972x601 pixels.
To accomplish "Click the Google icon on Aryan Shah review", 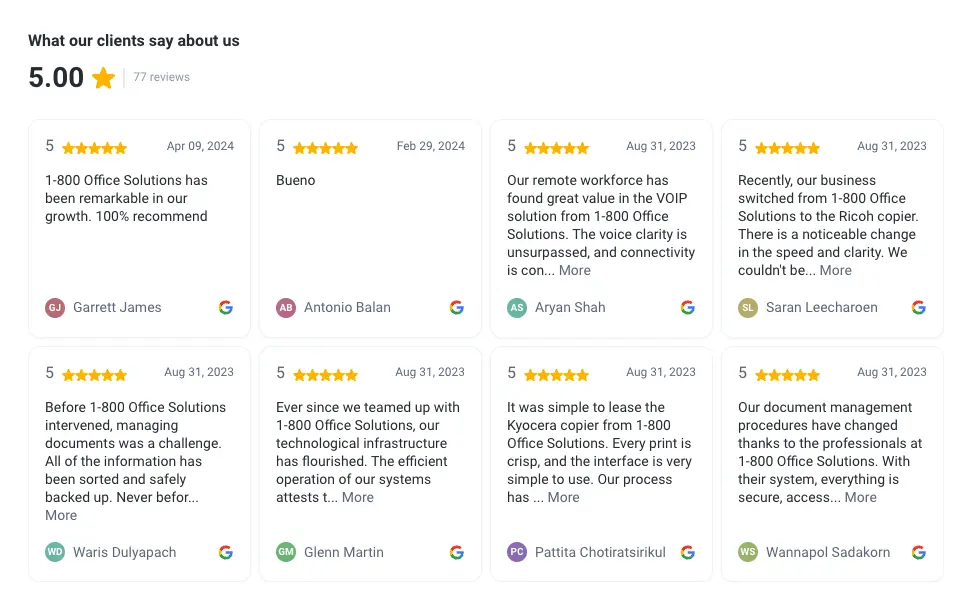I will tap(687, 307).
